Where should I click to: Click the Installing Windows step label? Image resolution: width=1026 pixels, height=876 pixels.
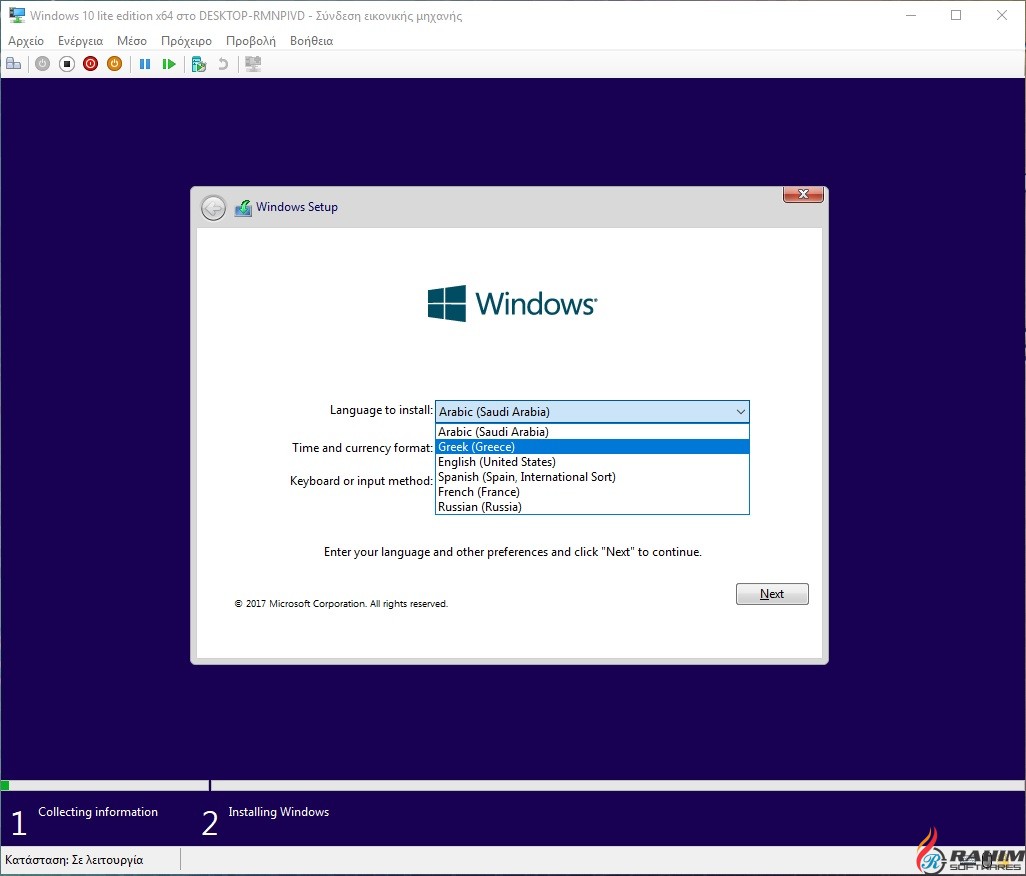click(x=279, y=812)
